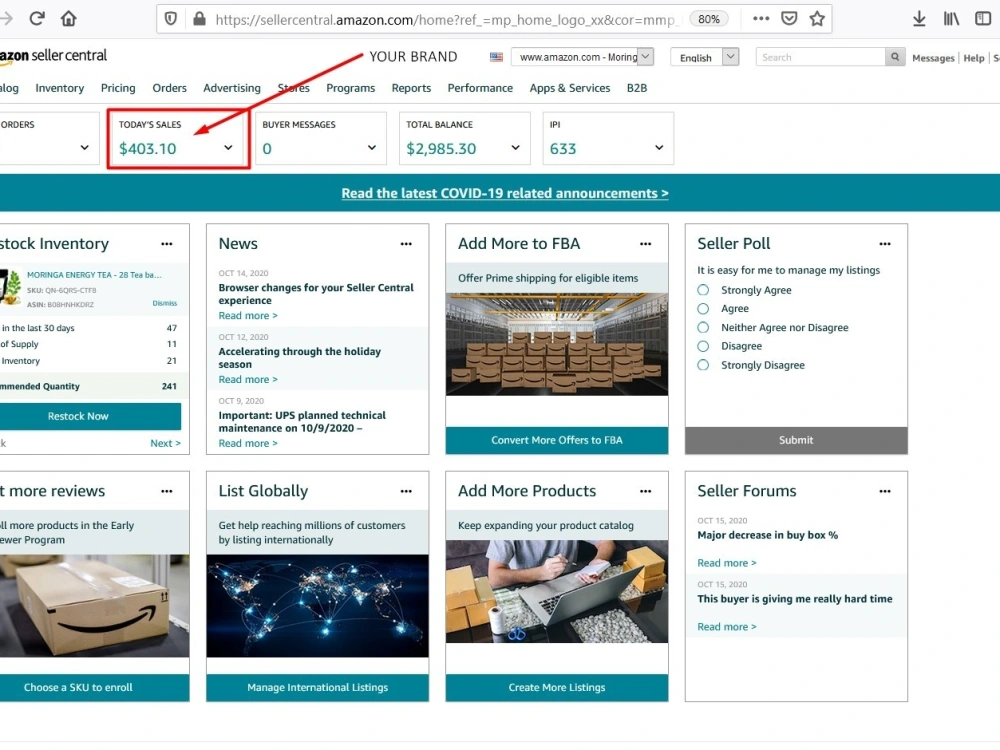Open the browser downloads arrow icon

point(919,18)
